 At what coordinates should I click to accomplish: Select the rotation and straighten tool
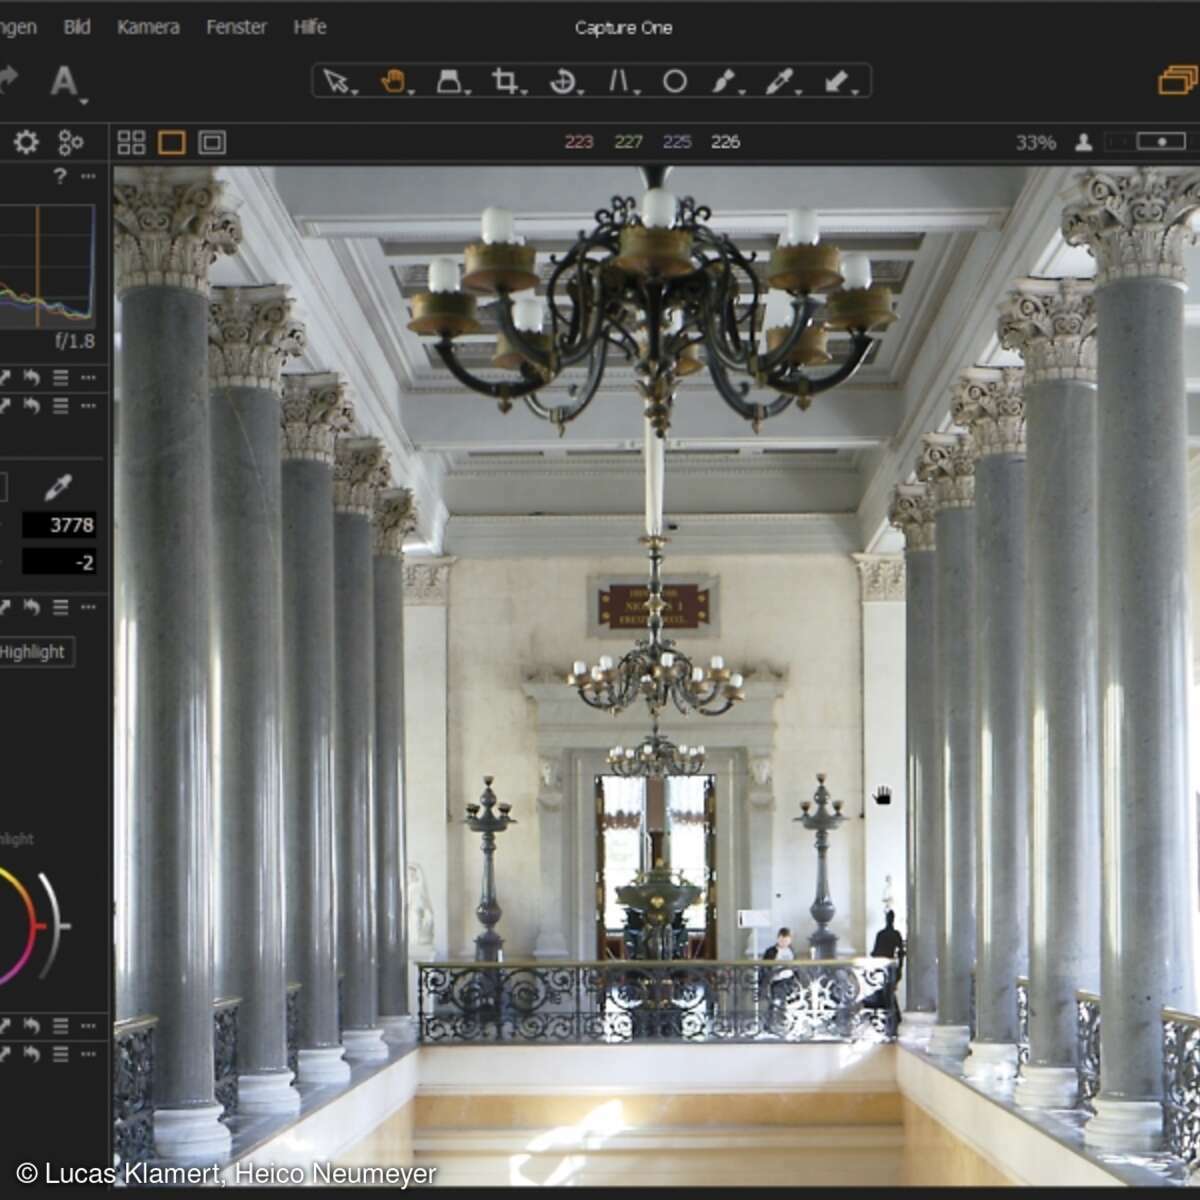tap(561, 82)
